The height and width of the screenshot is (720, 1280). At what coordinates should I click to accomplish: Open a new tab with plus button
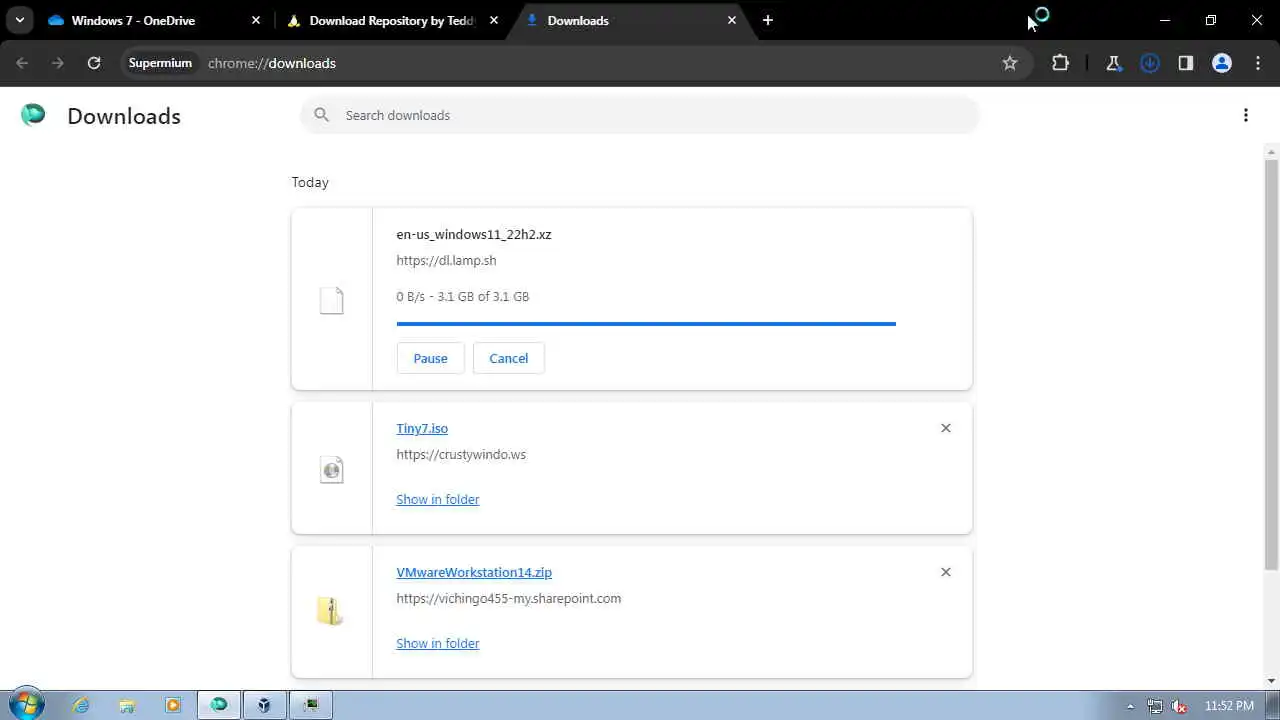point(767,20)
